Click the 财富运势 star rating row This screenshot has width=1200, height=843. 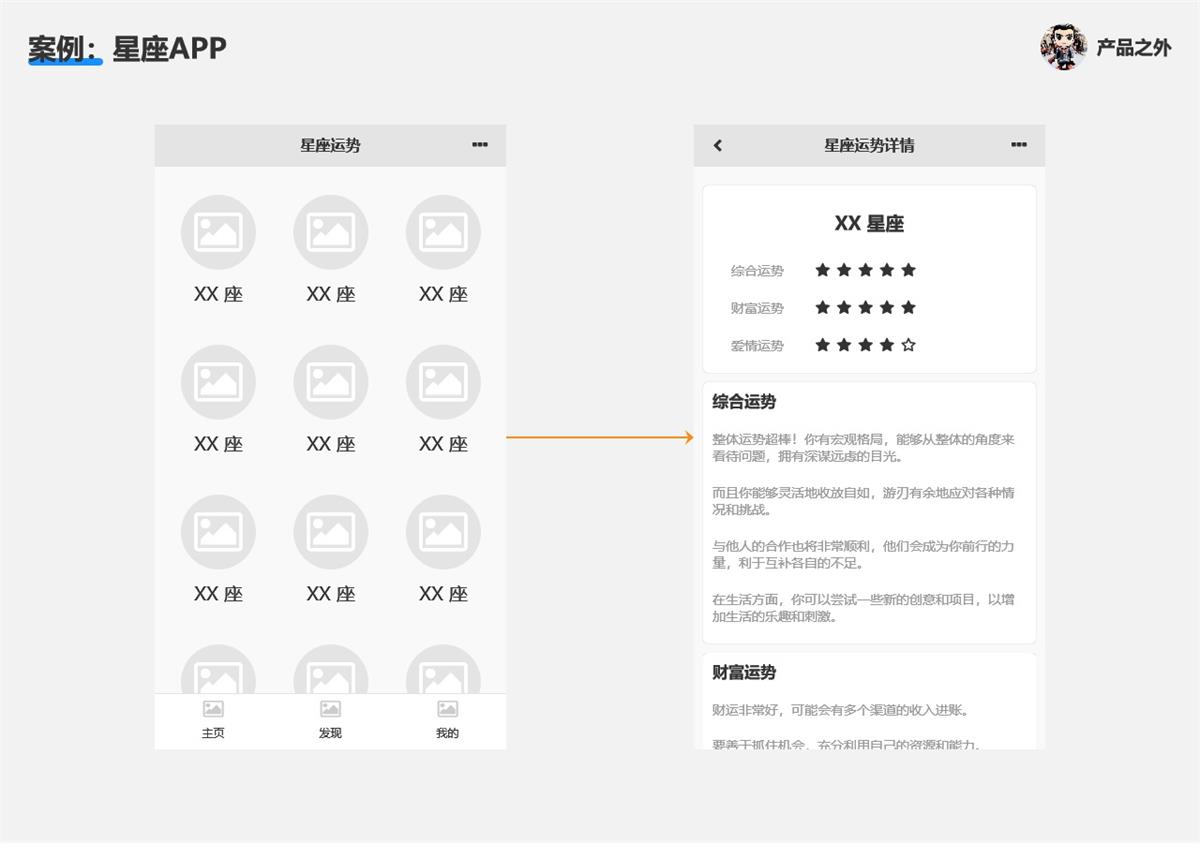pos(865,307)
